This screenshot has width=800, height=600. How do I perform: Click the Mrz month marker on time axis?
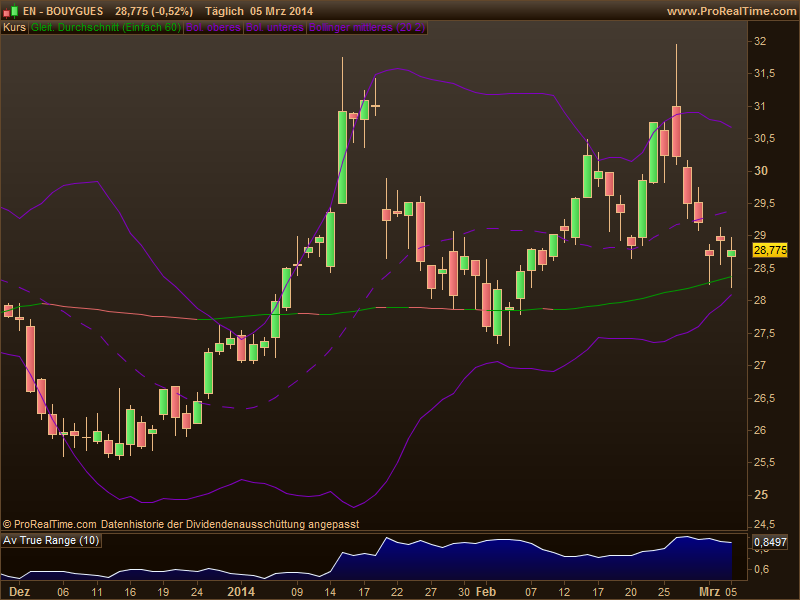click(x=708, y=591)
